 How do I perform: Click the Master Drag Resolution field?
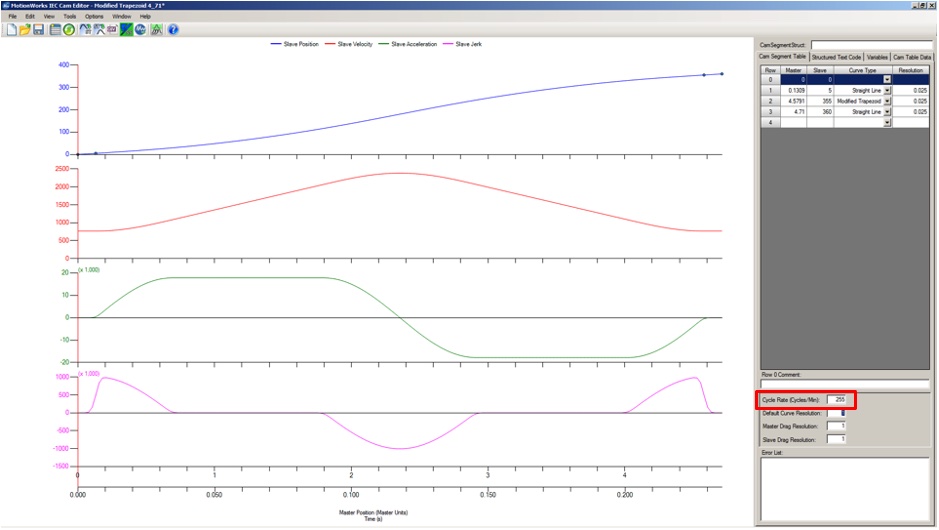coord(836,426)
